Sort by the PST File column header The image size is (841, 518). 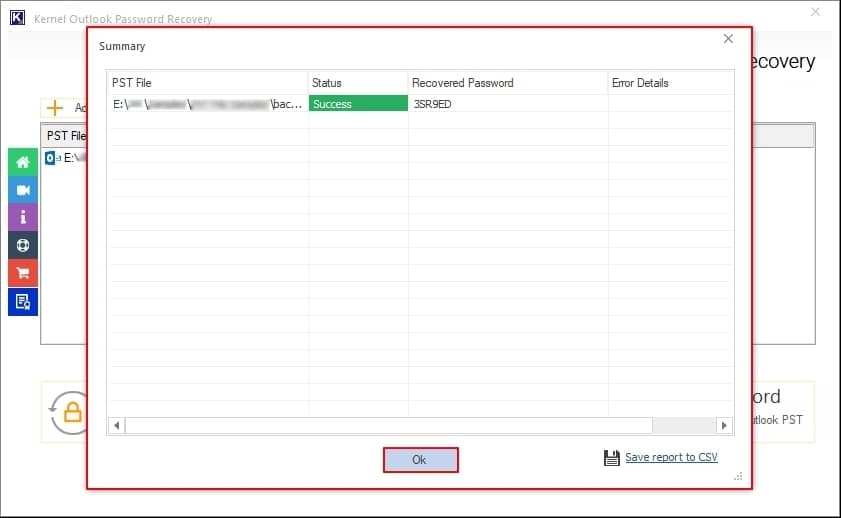coord(207,83)
